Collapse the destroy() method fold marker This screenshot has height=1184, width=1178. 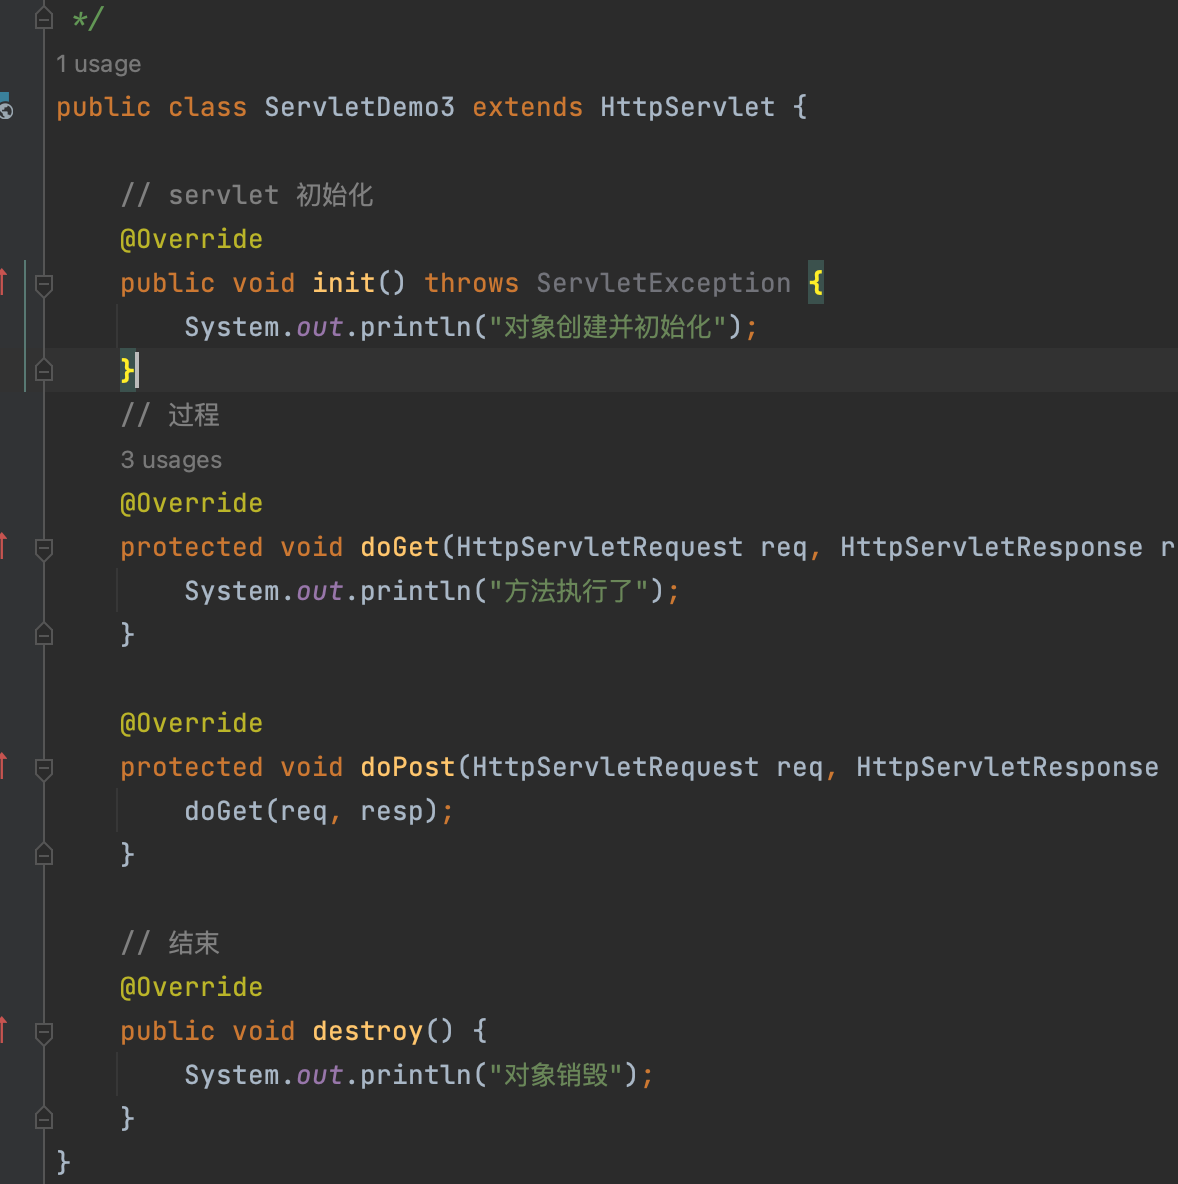click(44, 1032)
